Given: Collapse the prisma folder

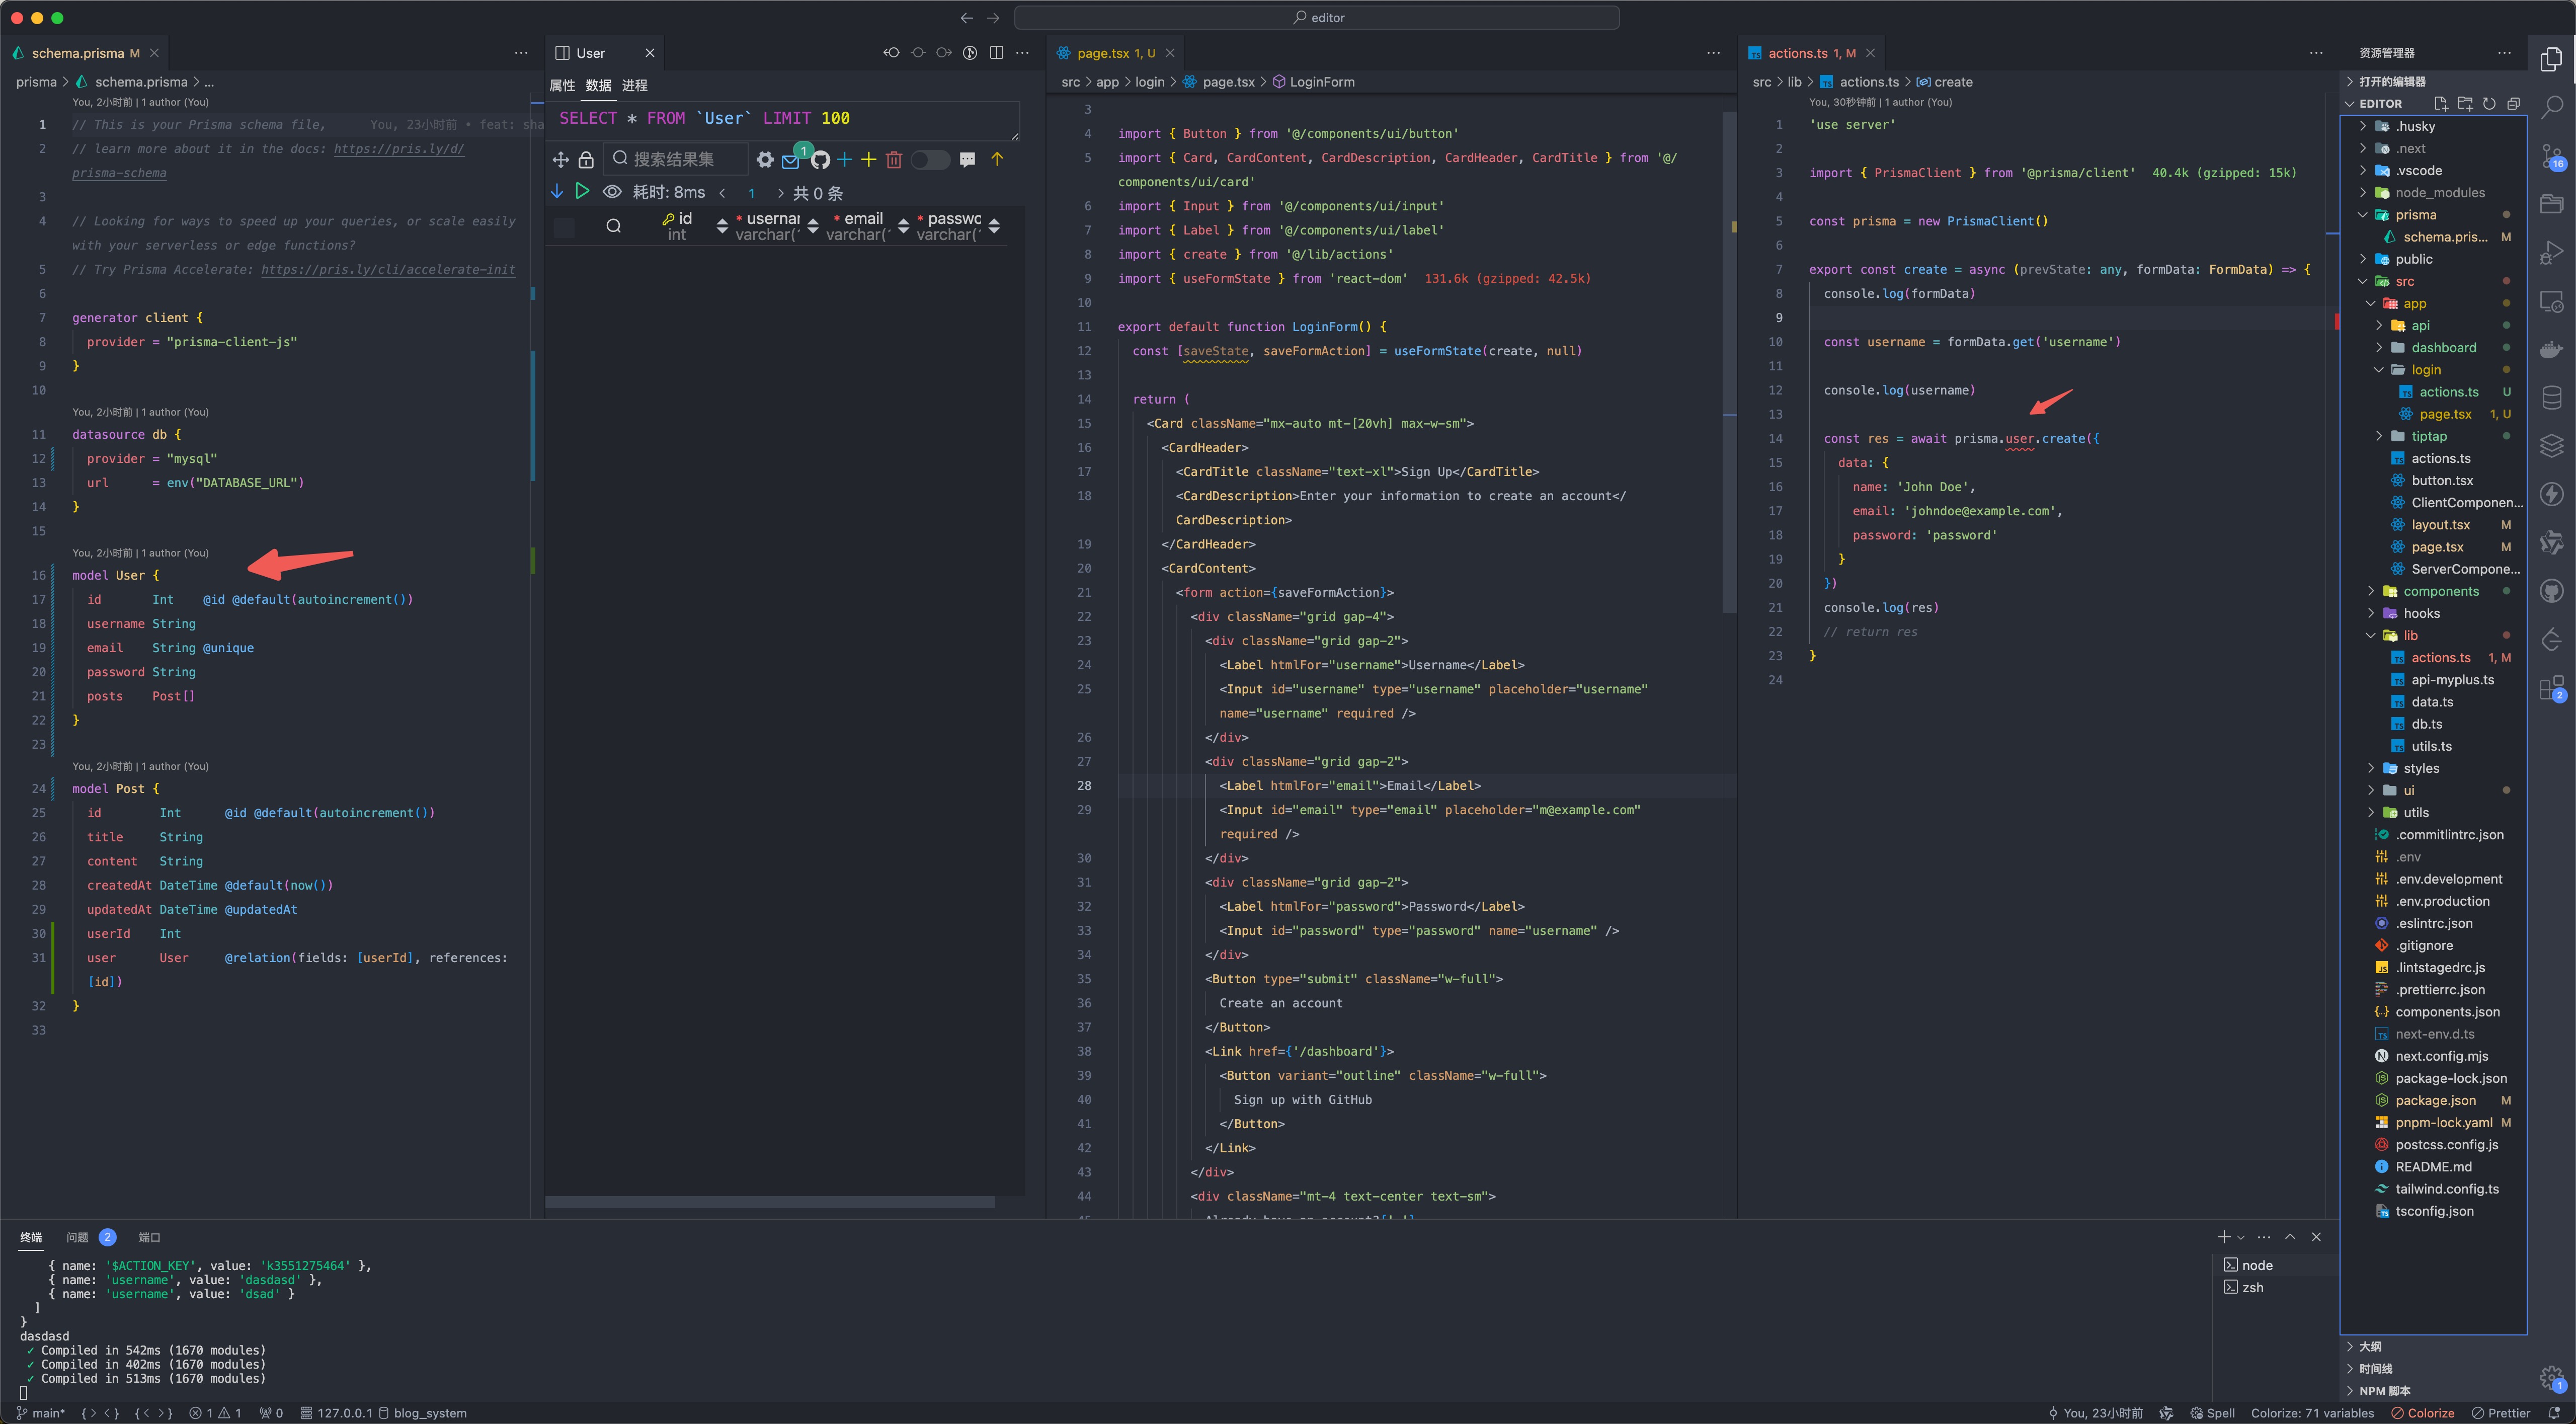Looking at the screenshot, I should pos(2434,215).
